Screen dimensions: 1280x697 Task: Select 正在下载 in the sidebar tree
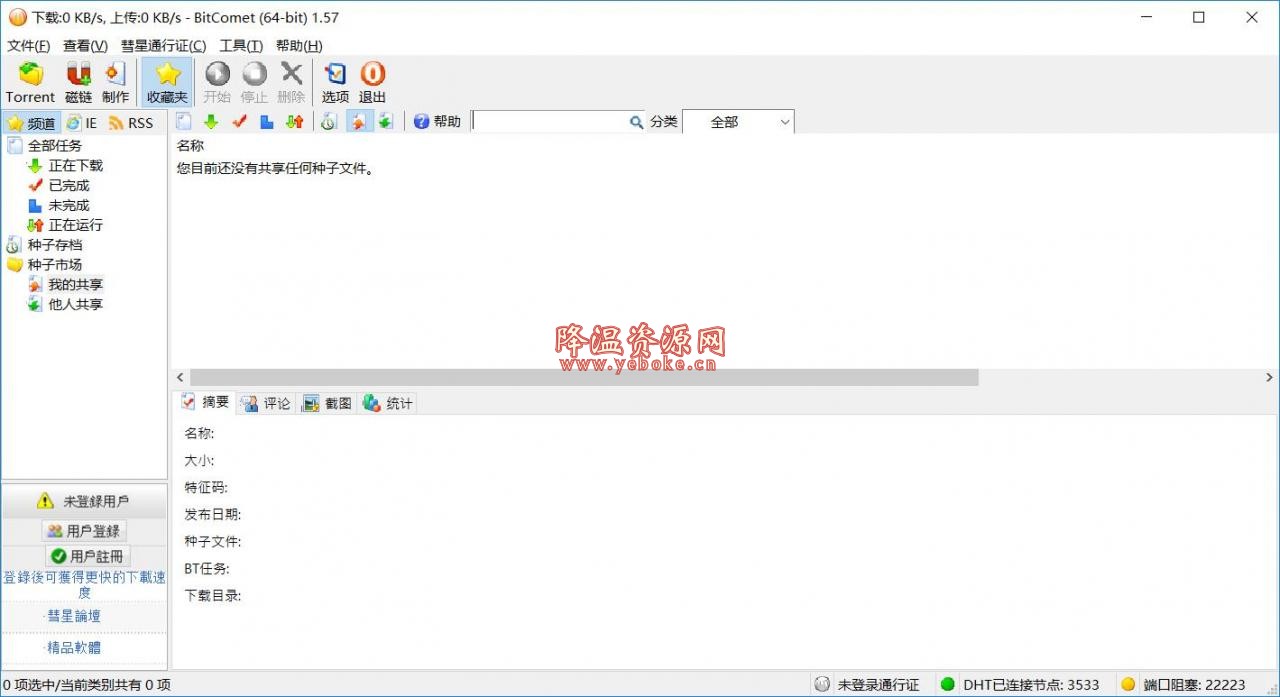[76, 166]
